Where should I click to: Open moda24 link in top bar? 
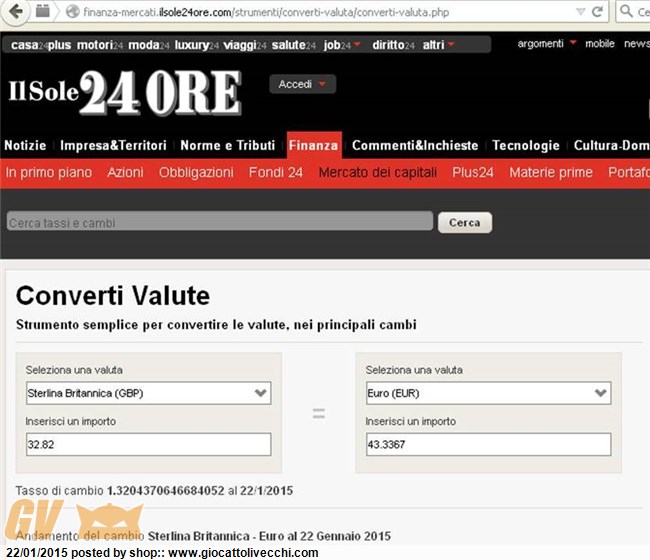point(149,45)
